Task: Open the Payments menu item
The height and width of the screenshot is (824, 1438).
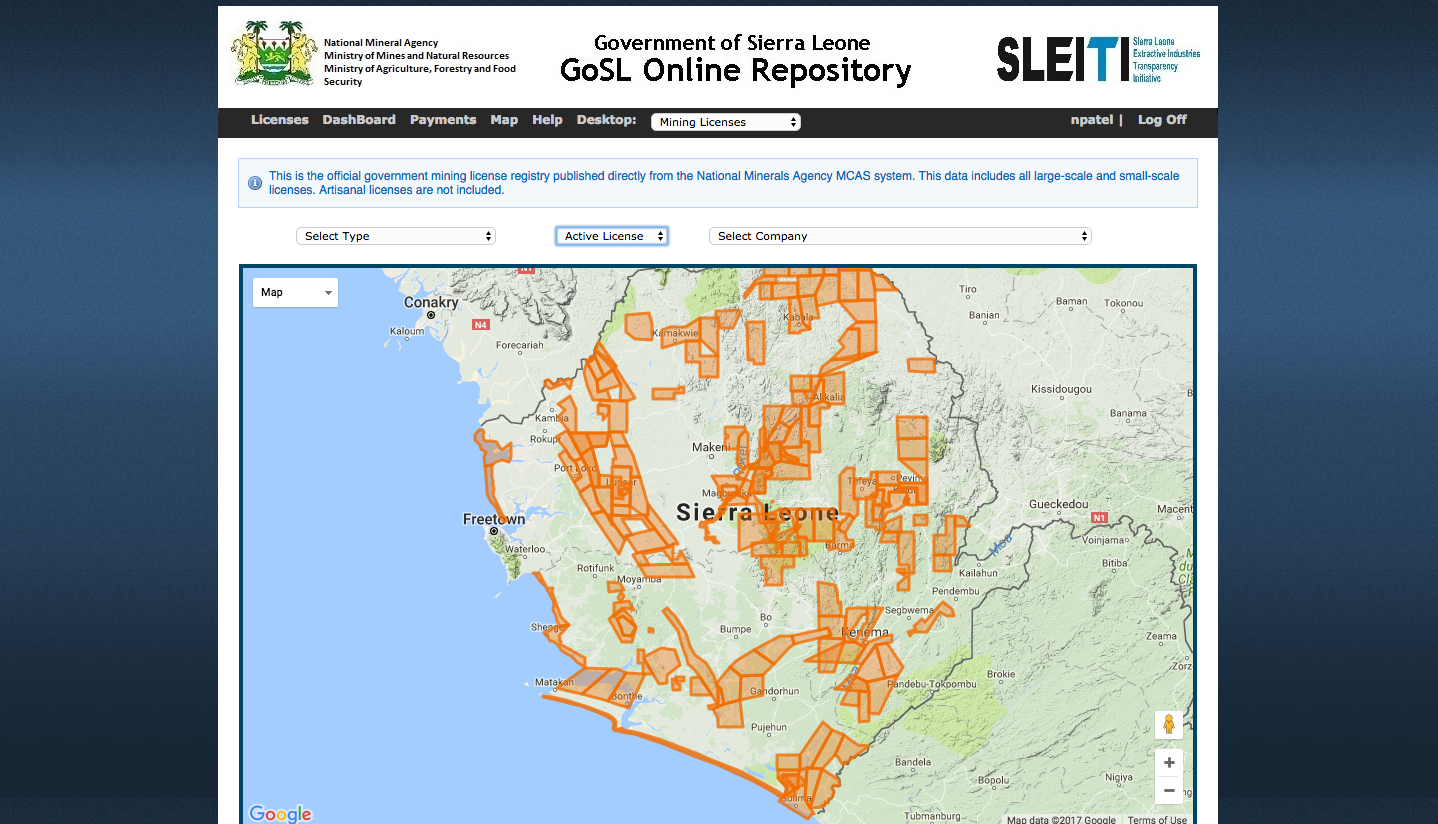Action: pos(443,120)
